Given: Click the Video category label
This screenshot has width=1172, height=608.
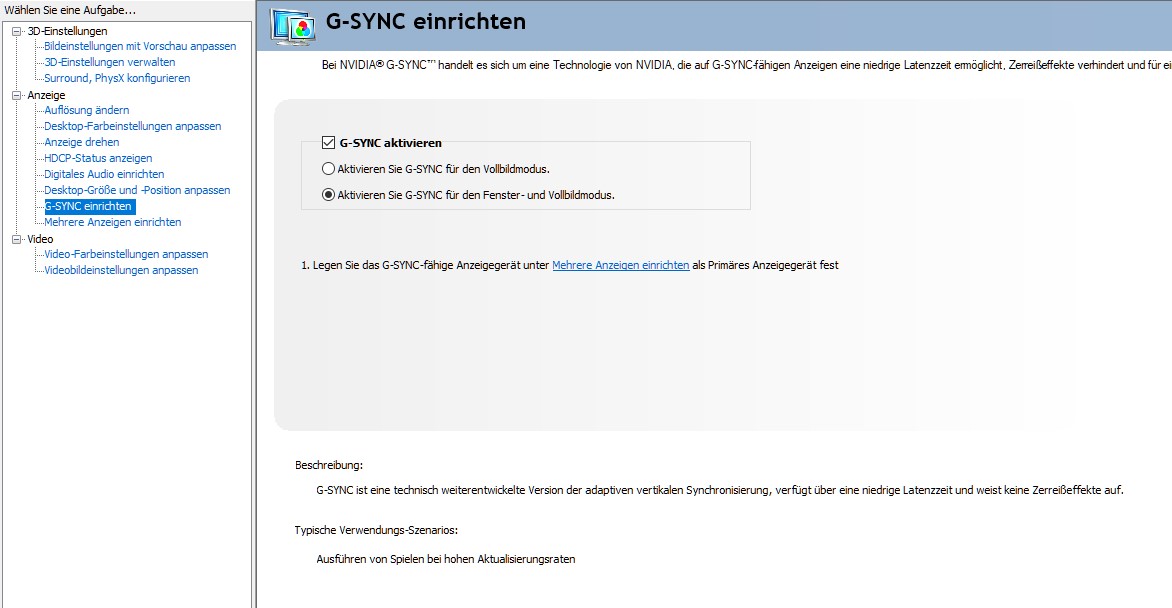Looking at the screenshot, I should click(x=40, y=239).
